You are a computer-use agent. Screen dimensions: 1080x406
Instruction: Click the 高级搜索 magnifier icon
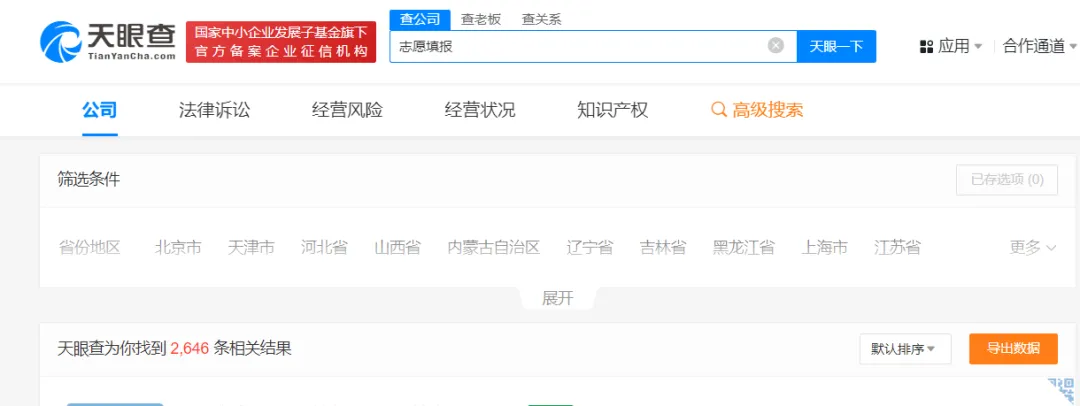718,110
